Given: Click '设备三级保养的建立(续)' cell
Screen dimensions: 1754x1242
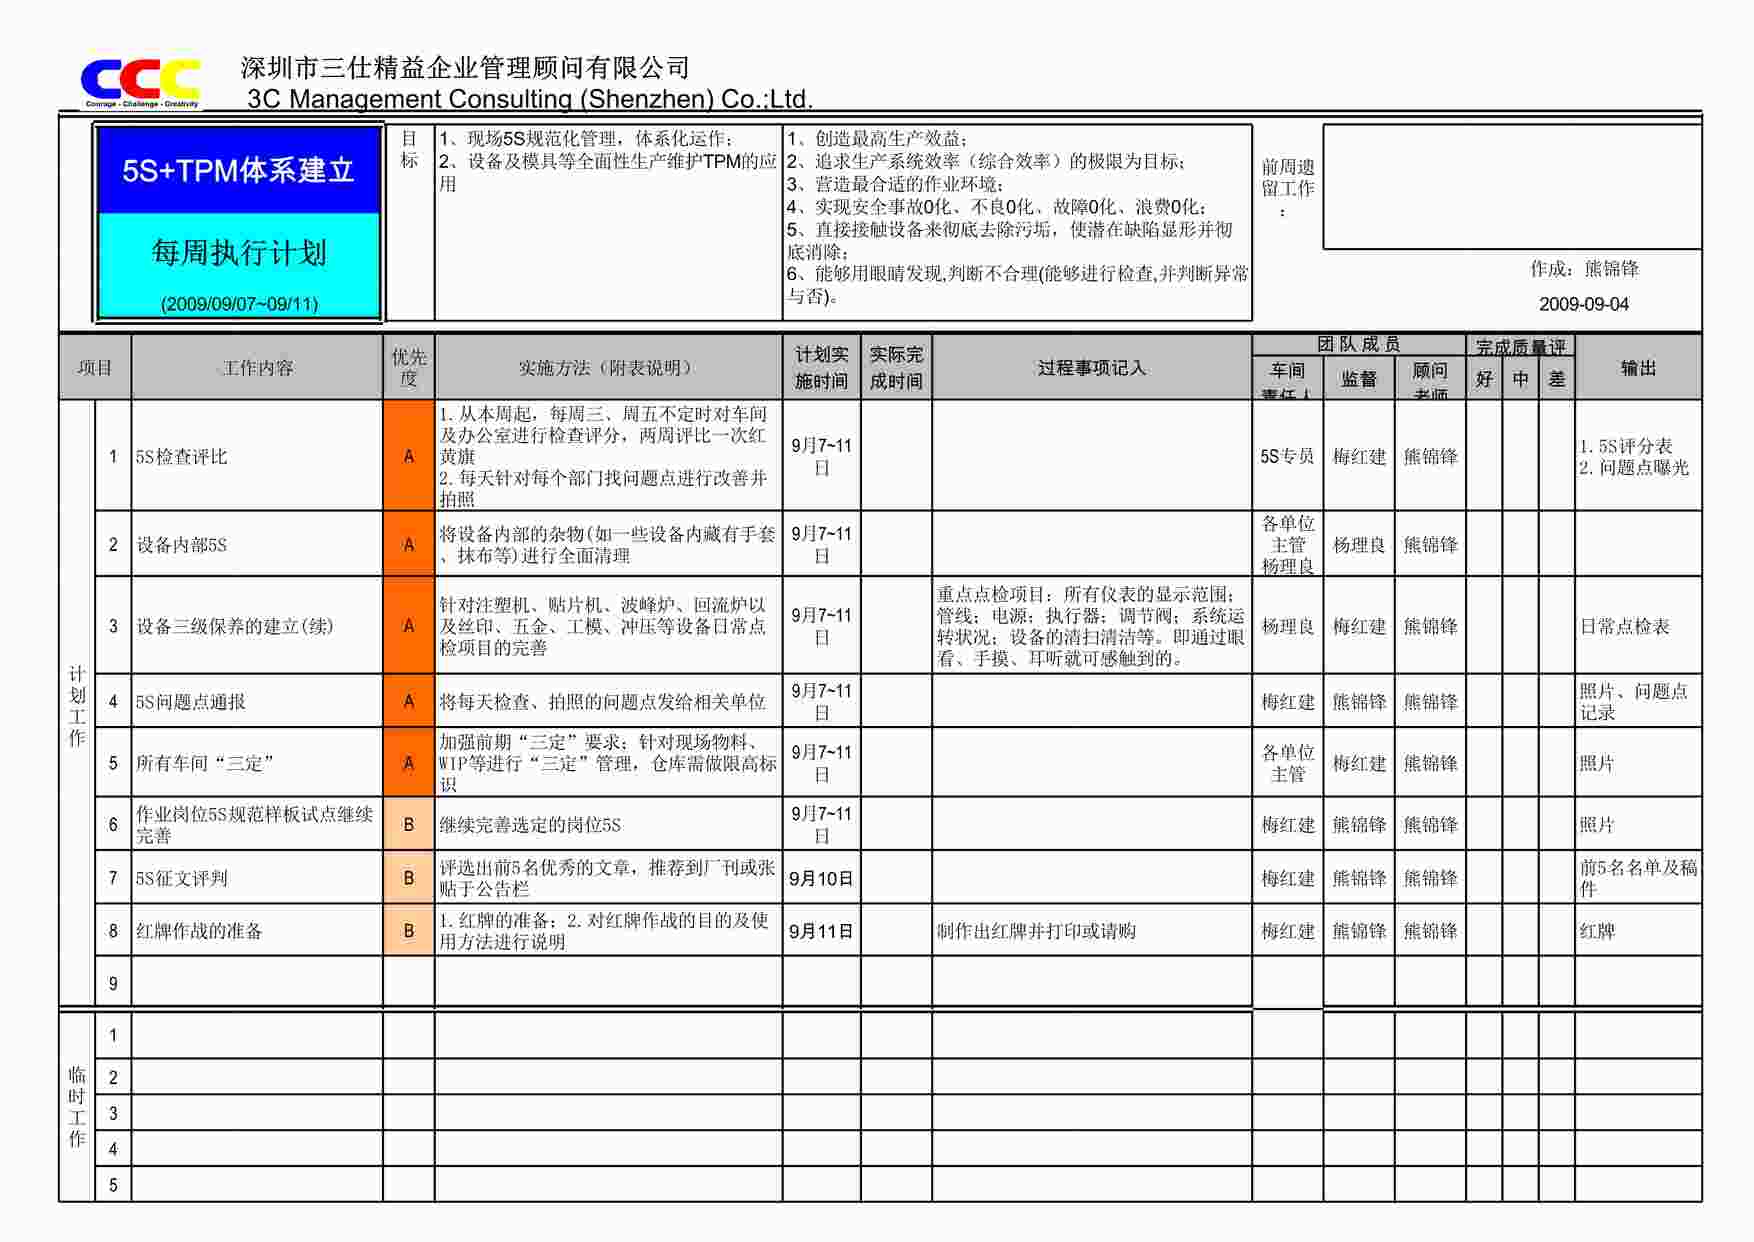Looking at the screenshot, I should [257, 626].
